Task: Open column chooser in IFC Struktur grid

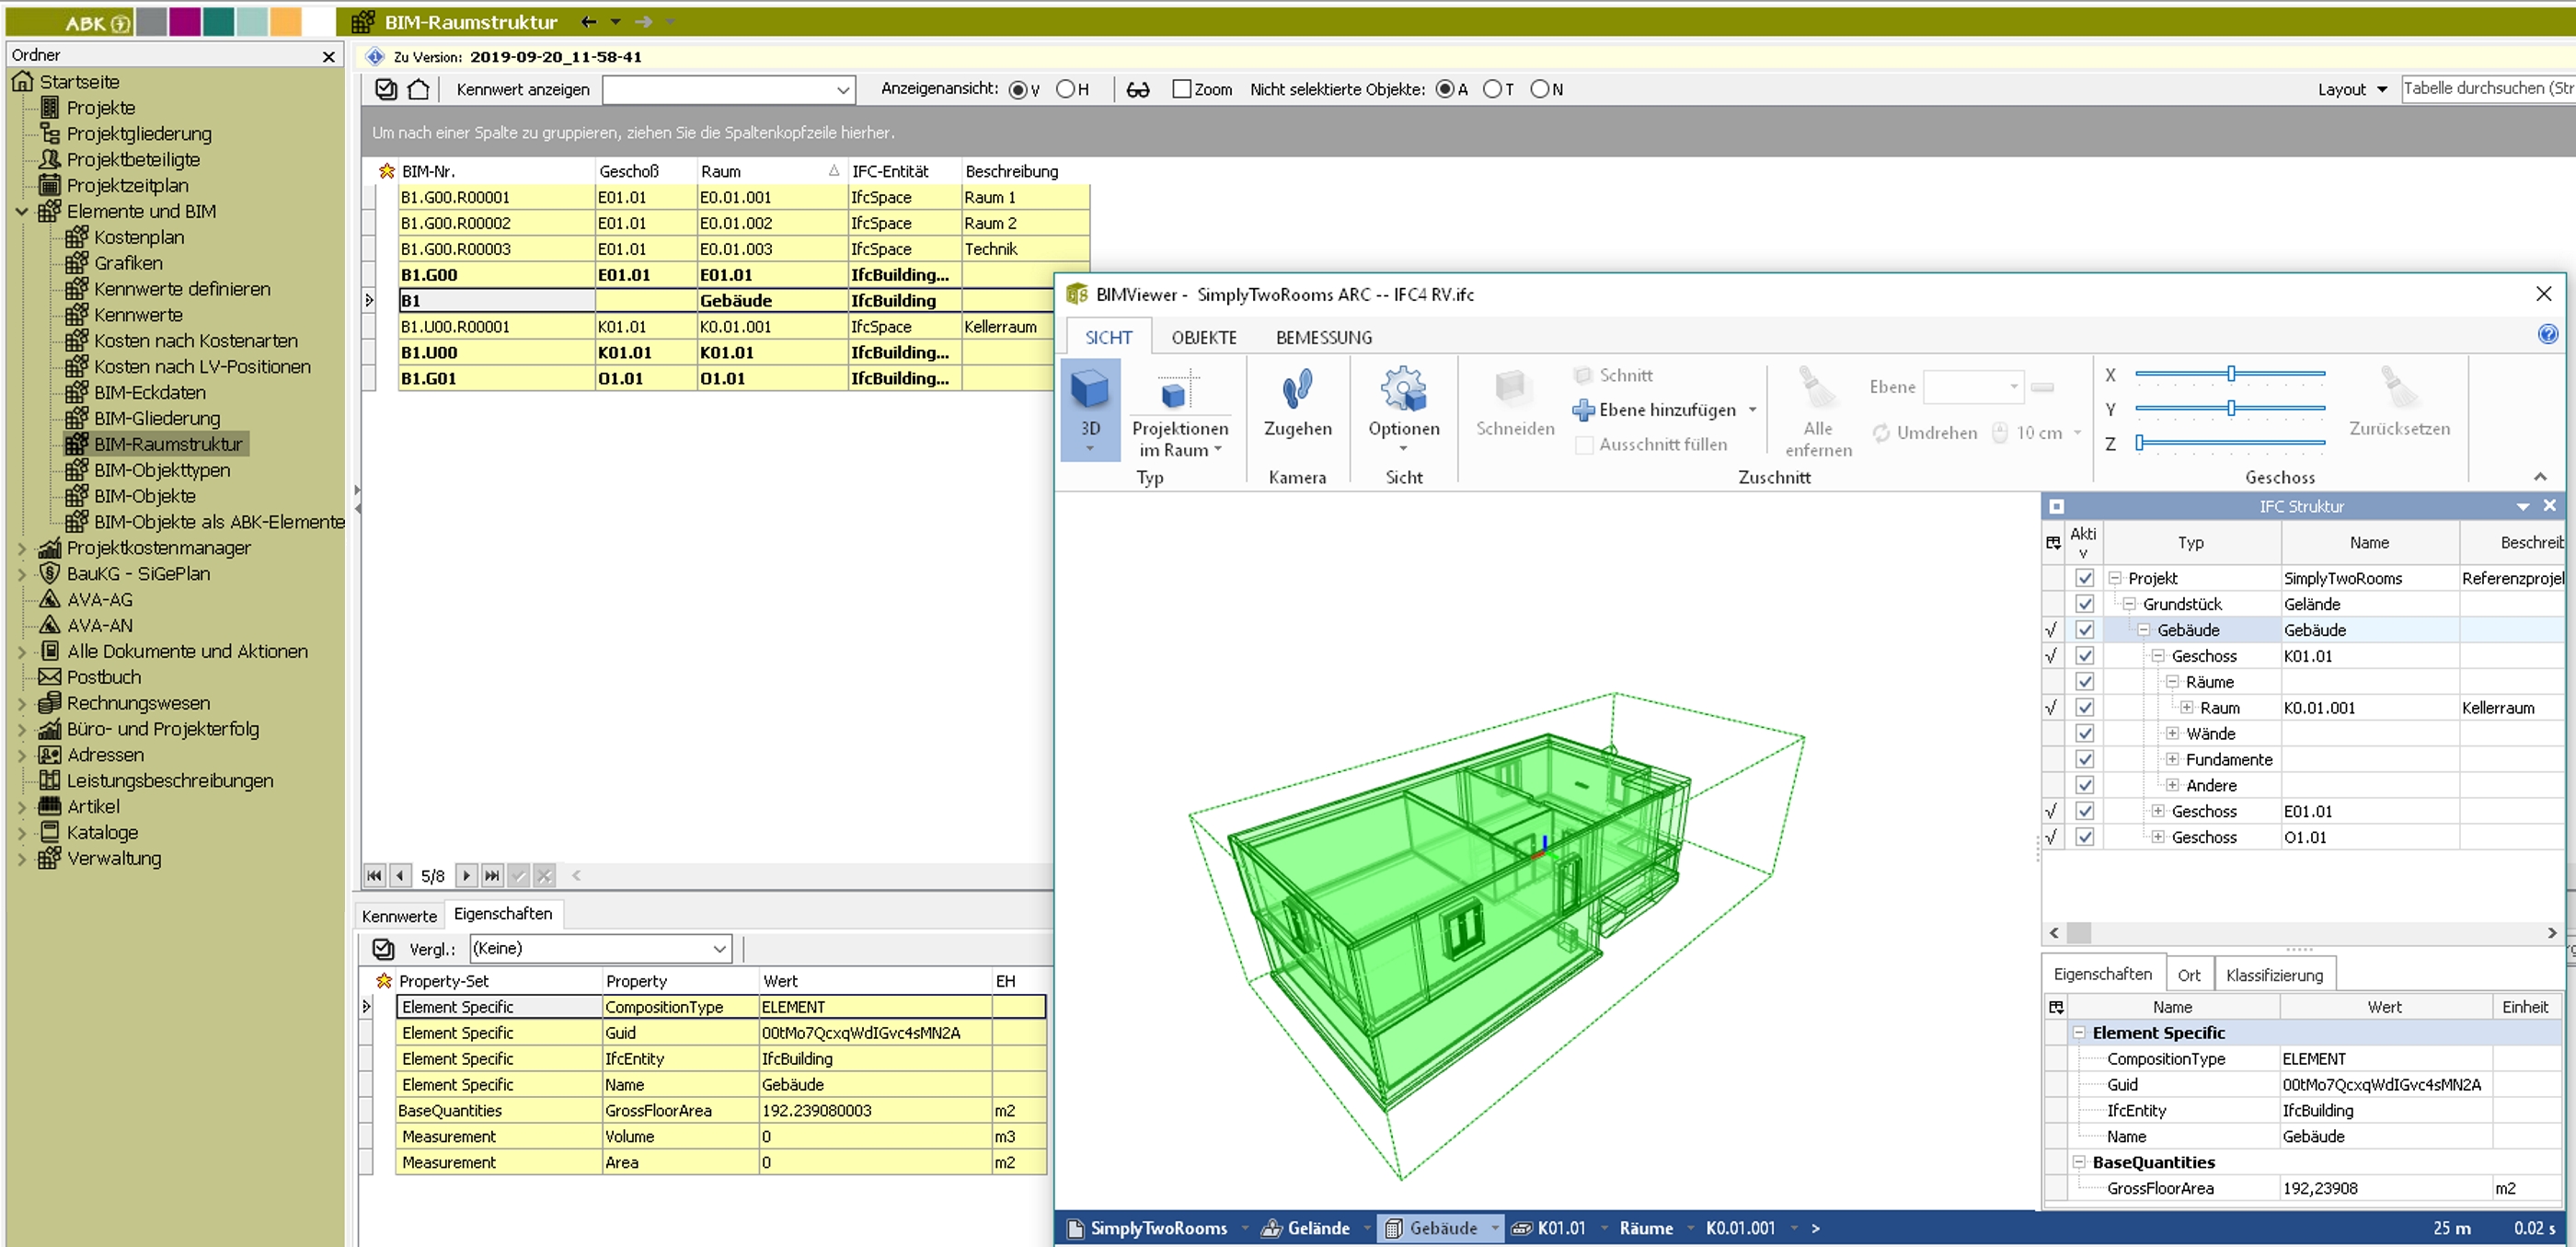Action: pyautogui.click(x=2053, y=543)
